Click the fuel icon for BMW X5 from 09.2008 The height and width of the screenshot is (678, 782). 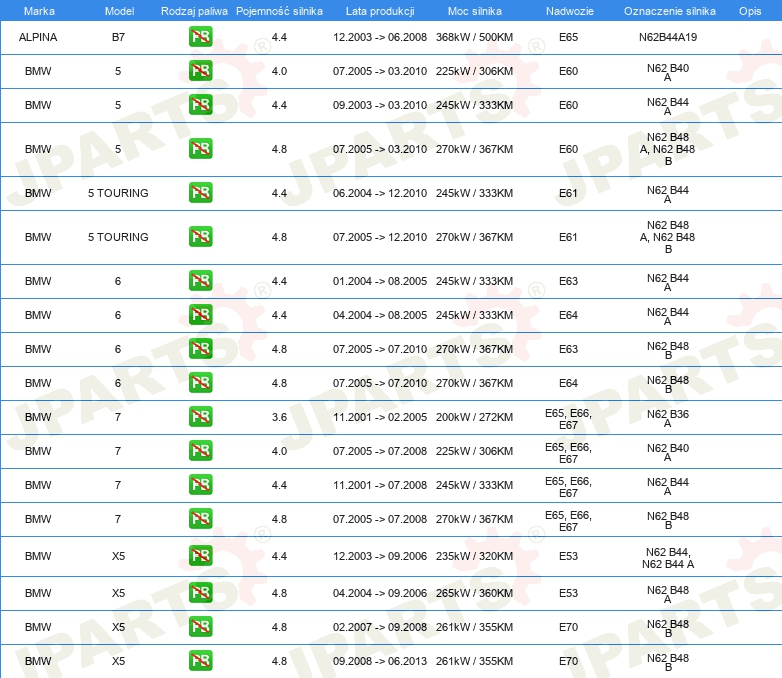pos(200,660)
